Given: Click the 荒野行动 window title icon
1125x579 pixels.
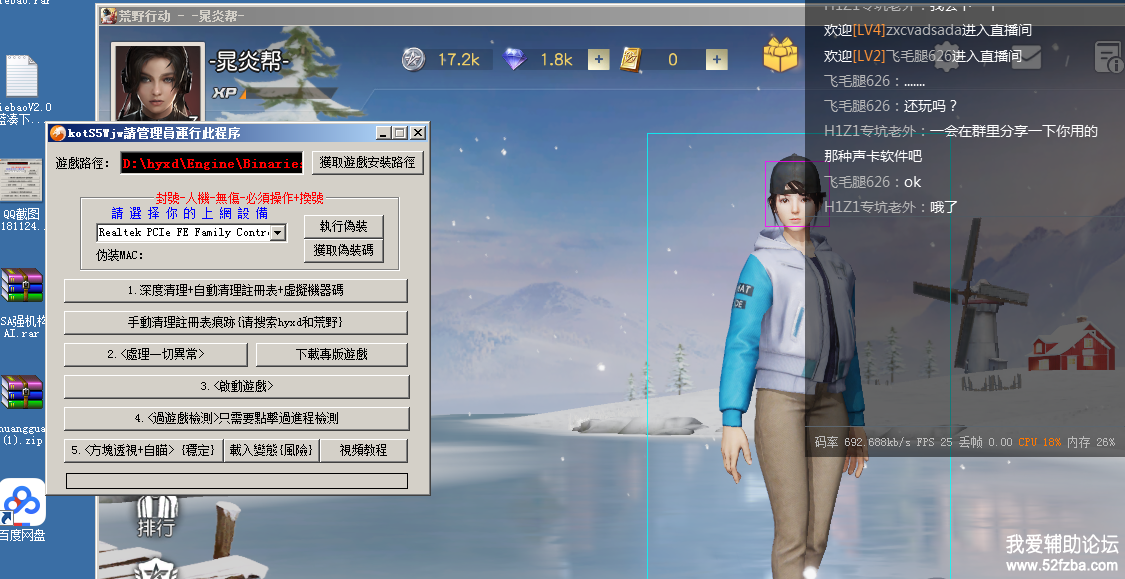Looking at the screenshot, I should [x=108, y=15].
